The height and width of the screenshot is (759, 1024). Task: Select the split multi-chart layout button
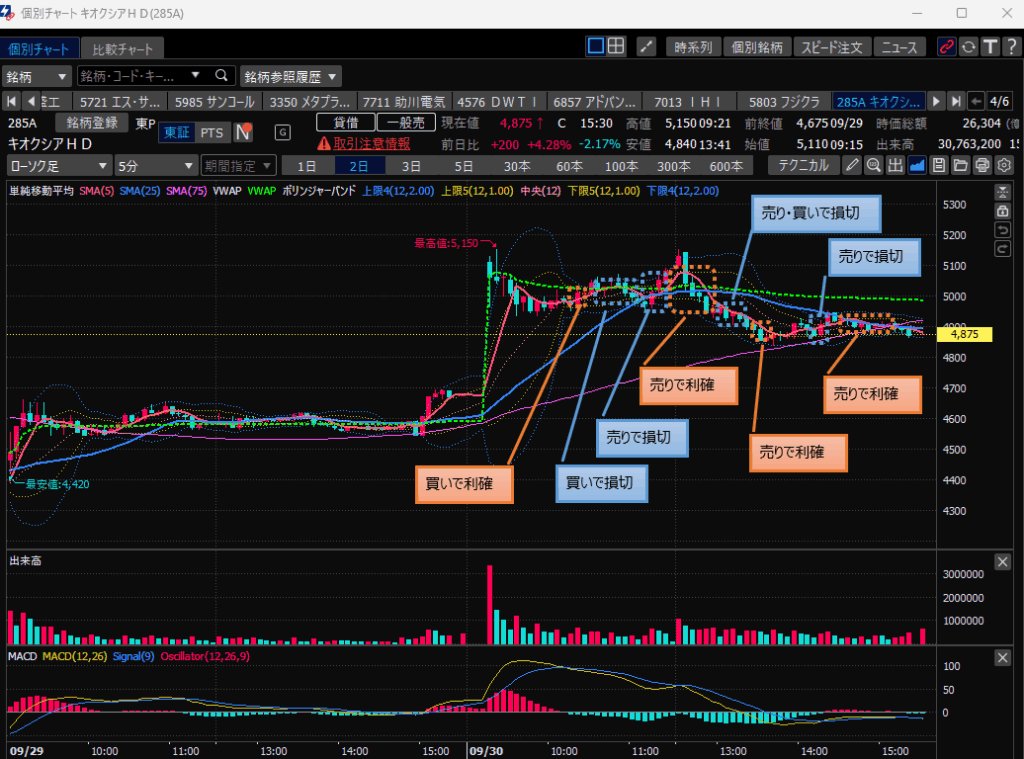(617, 46)
